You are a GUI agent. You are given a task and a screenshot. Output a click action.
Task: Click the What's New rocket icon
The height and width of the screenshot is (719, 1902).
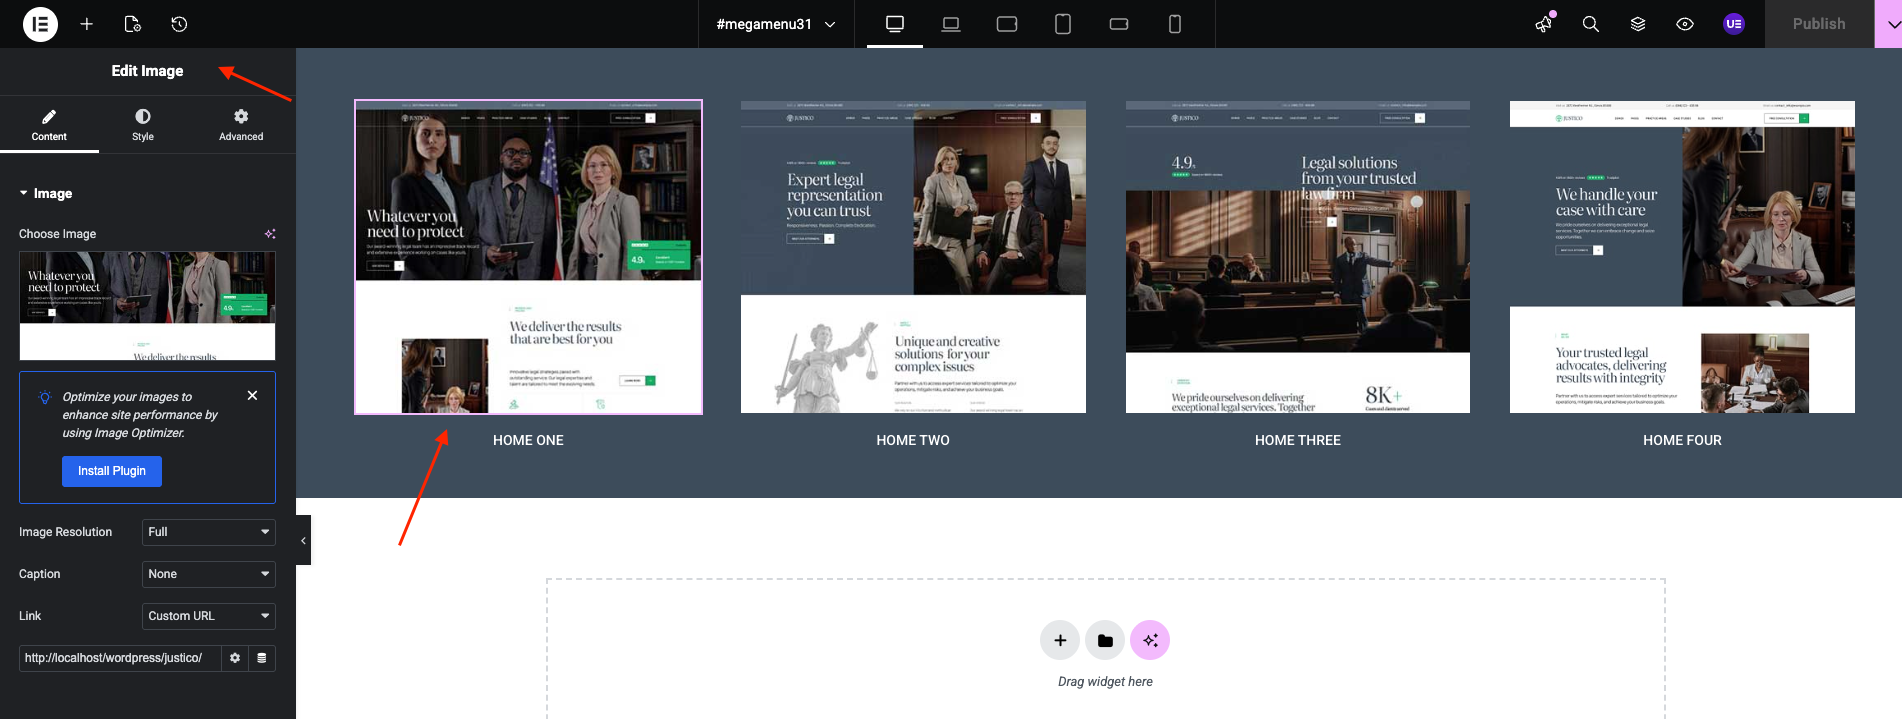[1544, 24]
